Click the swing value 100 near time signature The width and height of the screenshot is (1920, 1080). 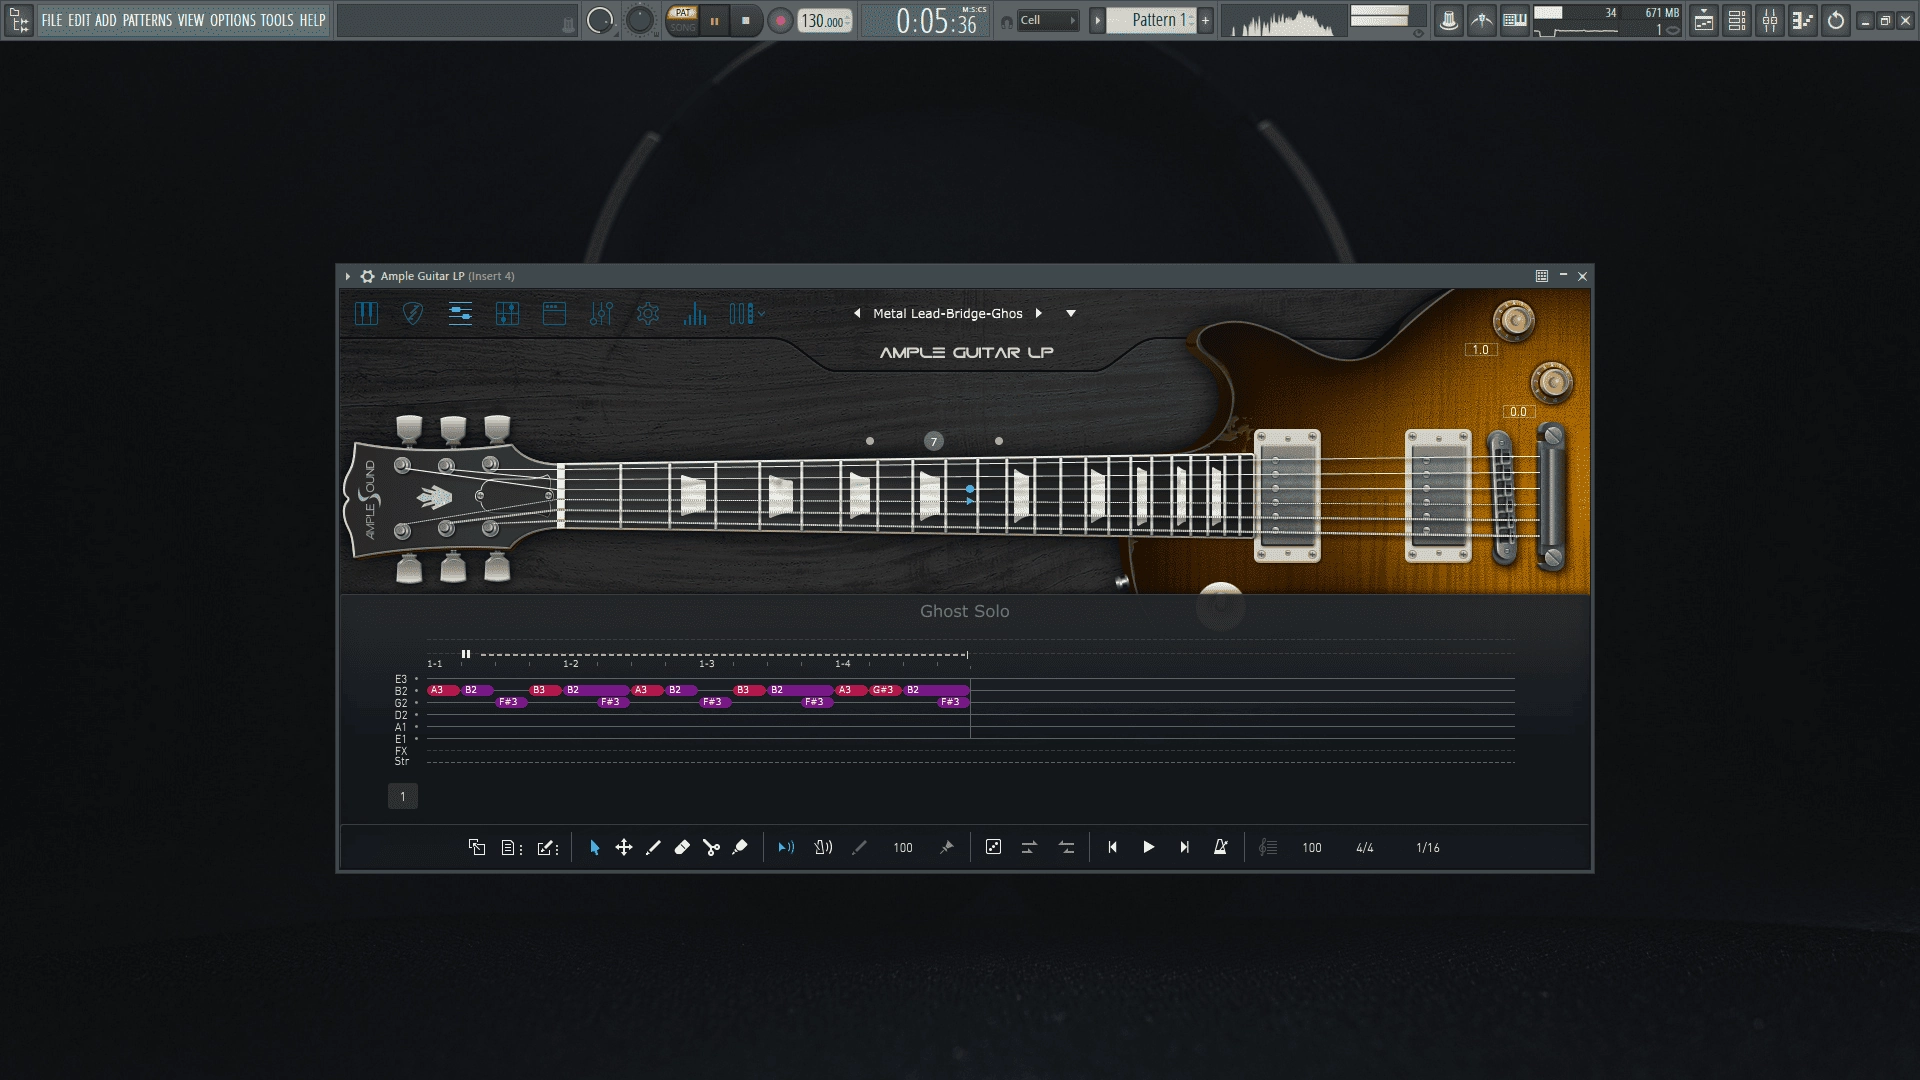pyautogui.click(x=1312, y=848)
